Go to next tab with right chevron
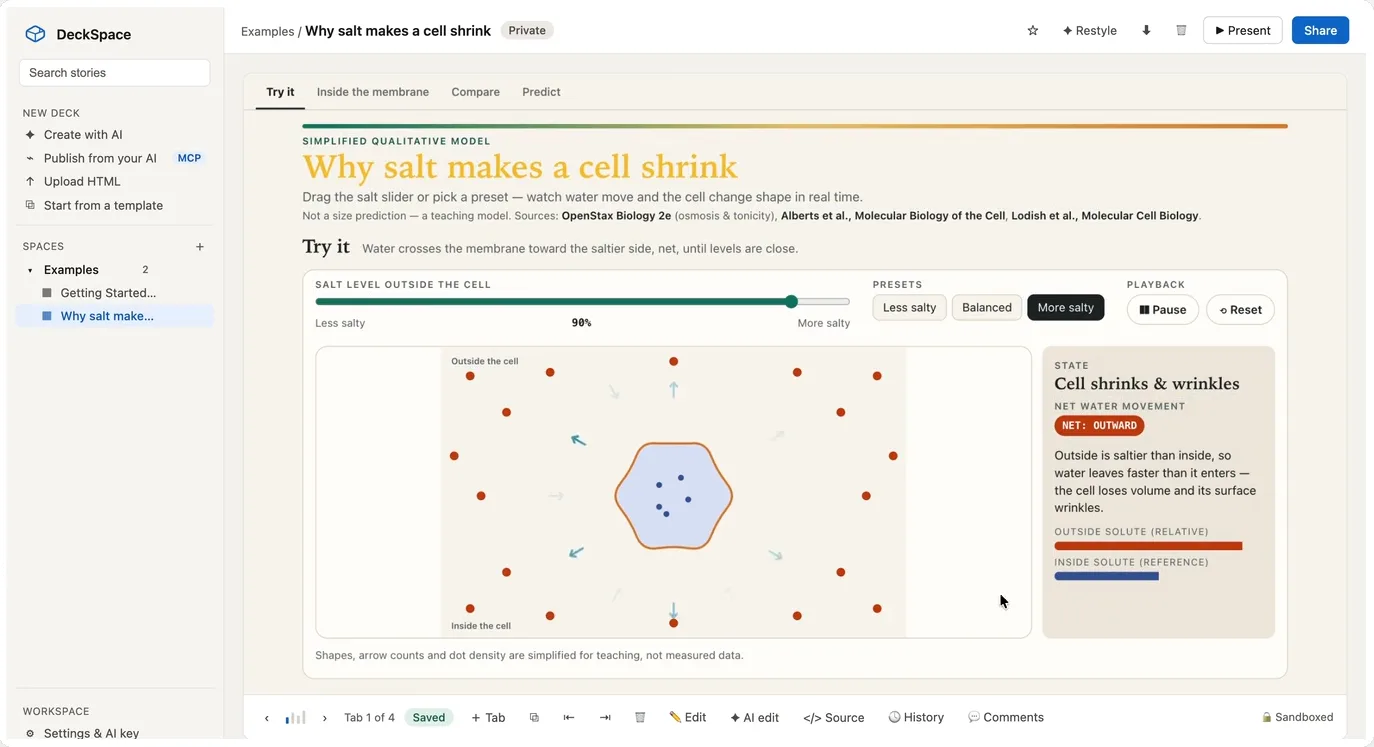 coord(325,718)
